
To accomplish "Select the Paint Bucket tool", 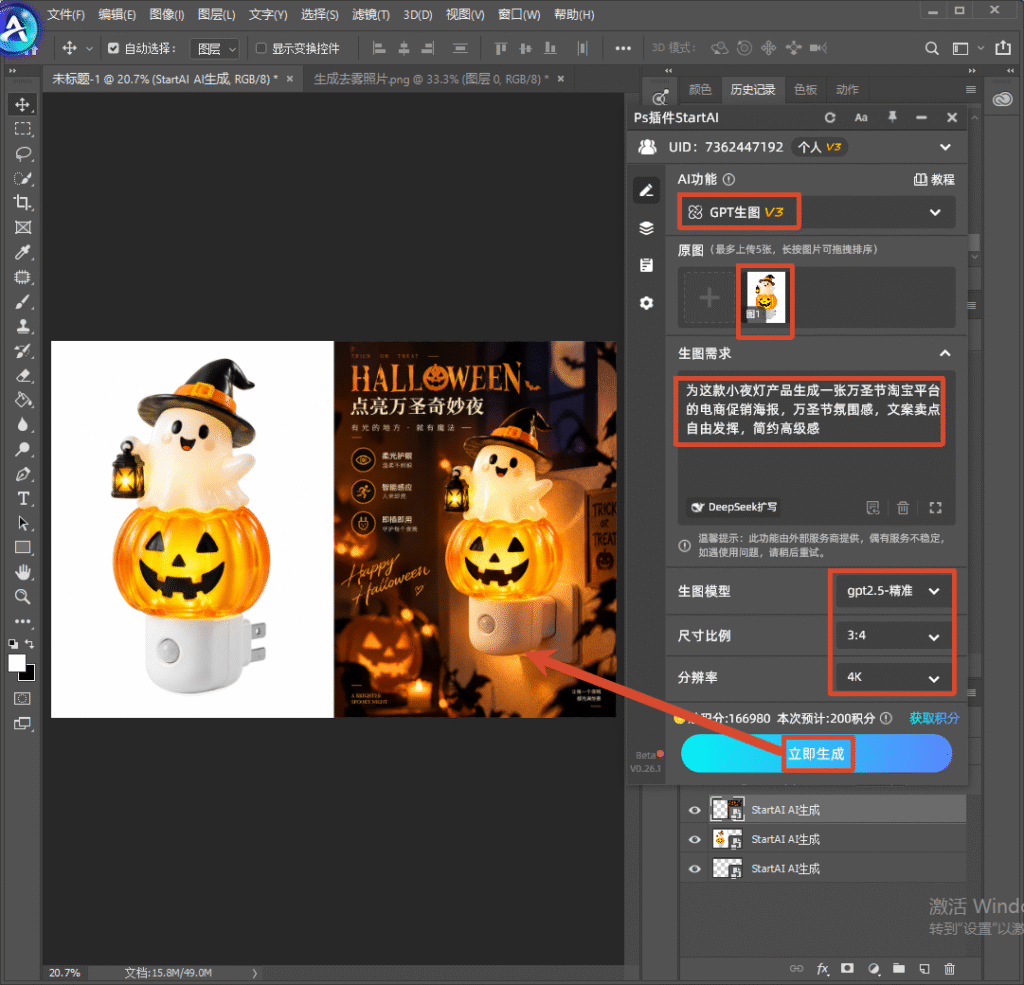I will 23,400.
